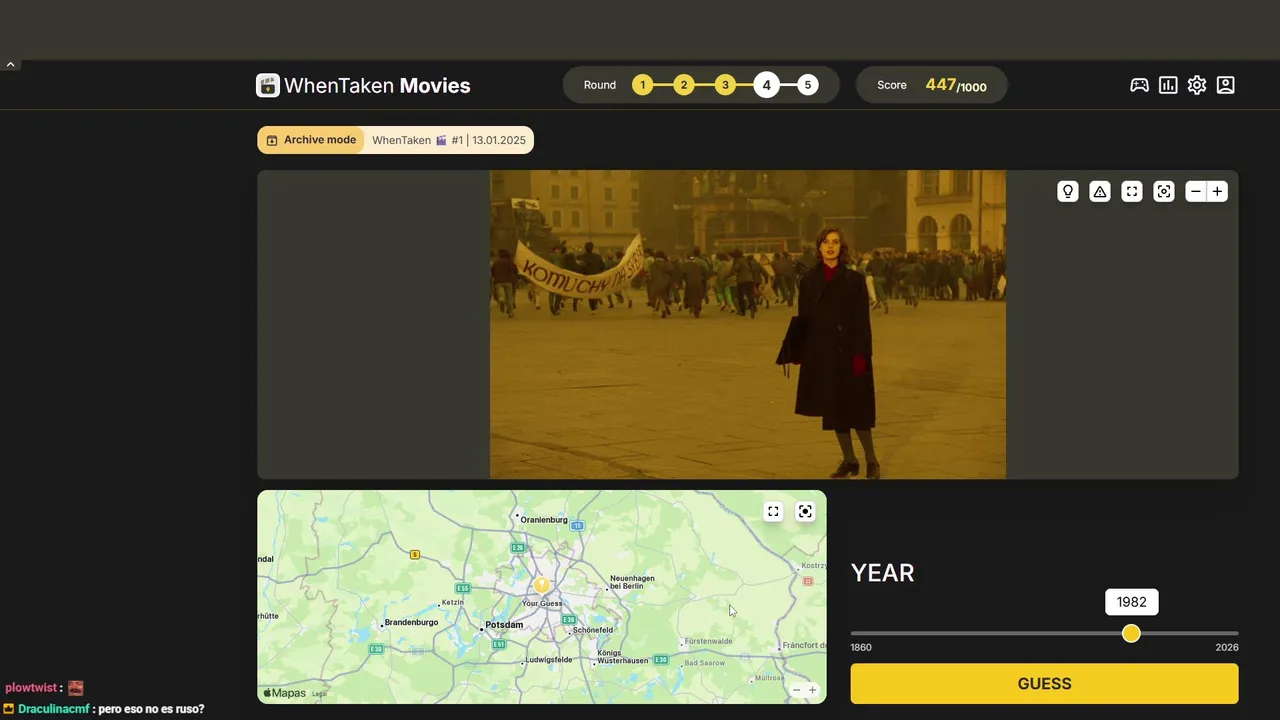This screenshot has width=1280, height=720.
Task: Collapse the top bar chevron
Action: [10, 64]
